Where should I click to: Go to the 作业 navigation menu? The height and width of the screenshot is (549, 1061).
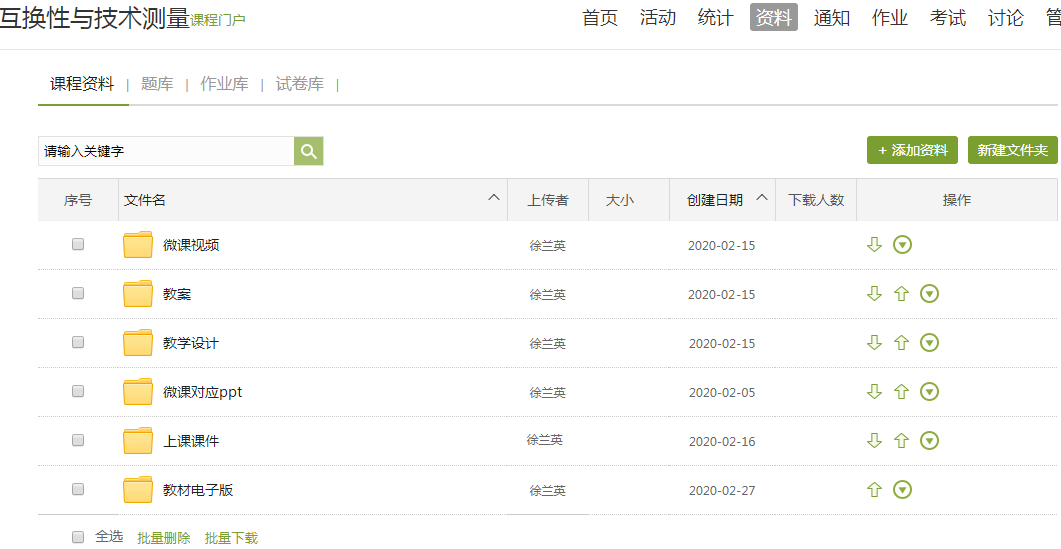point(889,17)
